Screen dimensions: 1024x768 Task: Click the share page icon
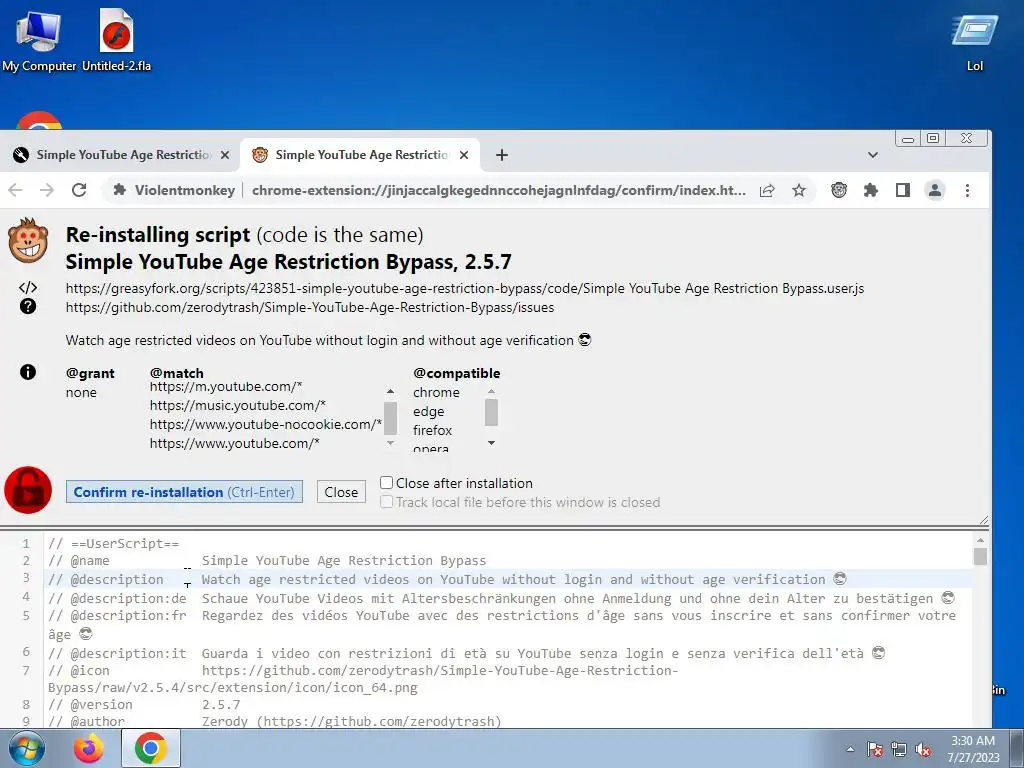point(767,190)
